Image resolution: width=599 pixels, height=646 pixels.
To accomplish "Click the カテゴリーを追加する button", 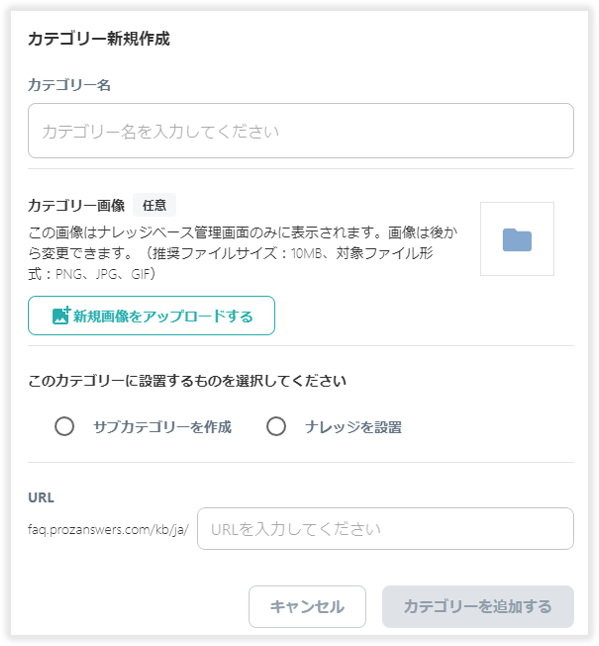I will tap(477, 606).
